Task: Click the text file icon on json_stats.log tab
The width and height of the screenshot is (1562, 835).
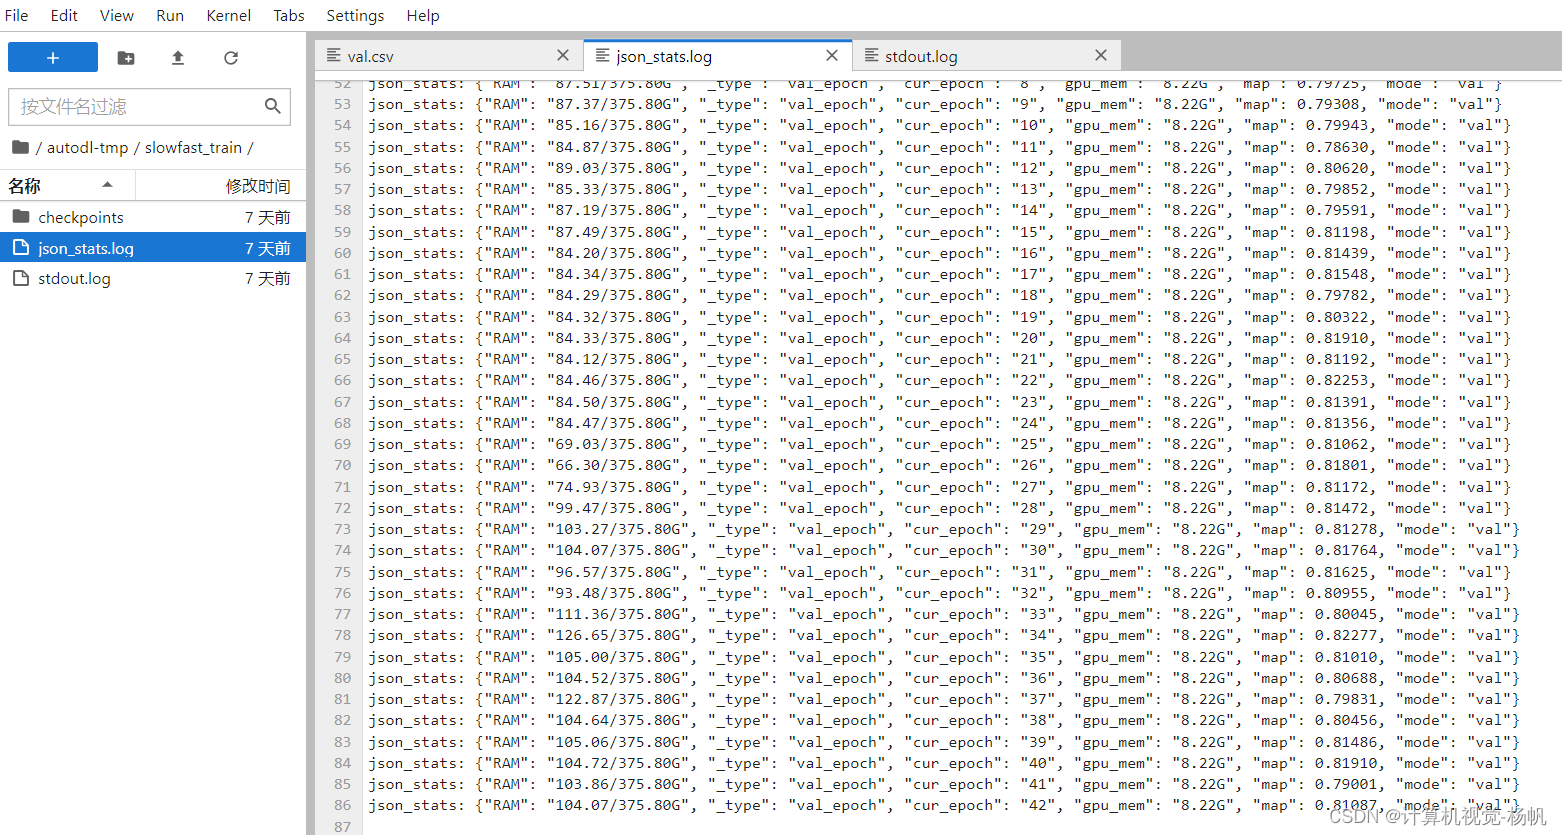Action: pos(602,56)
